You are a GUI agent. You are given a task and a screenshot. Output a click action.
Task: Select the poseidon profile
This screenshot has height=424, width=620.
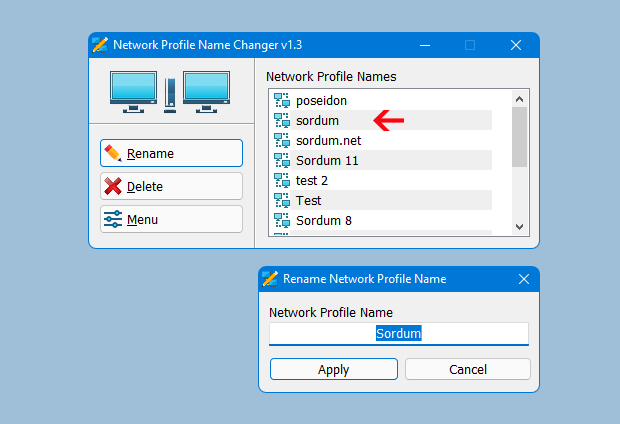coord(383,100)
